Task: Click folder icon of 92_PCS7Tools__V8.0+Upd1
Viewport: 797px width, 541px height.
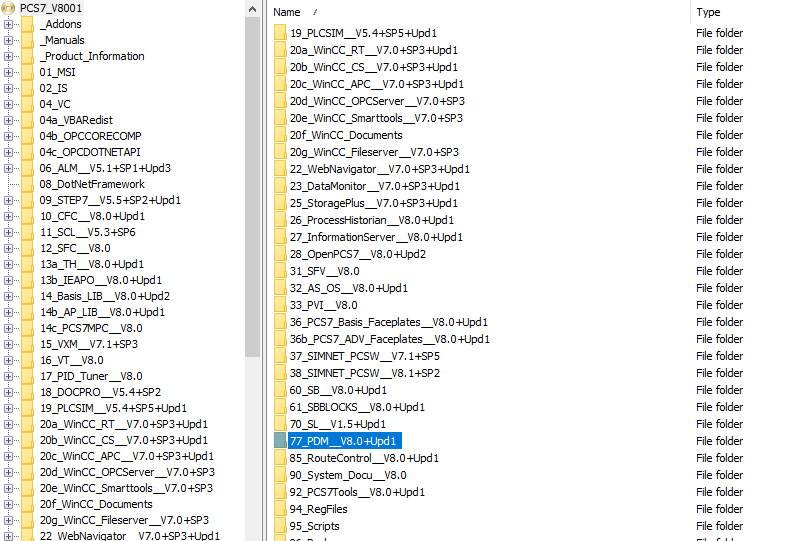Action: pos(280,492)
